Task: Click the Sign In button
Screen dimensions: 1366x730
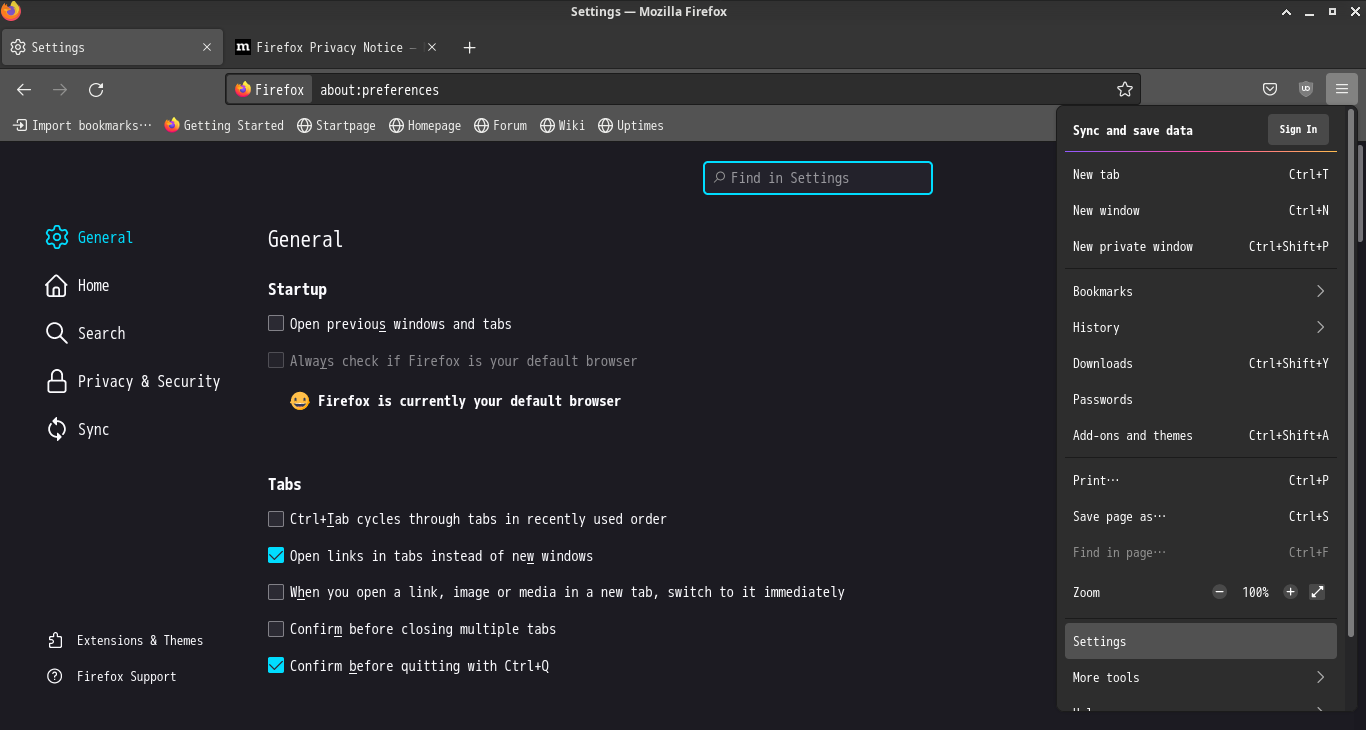Action: click(x=1298, y=130)
